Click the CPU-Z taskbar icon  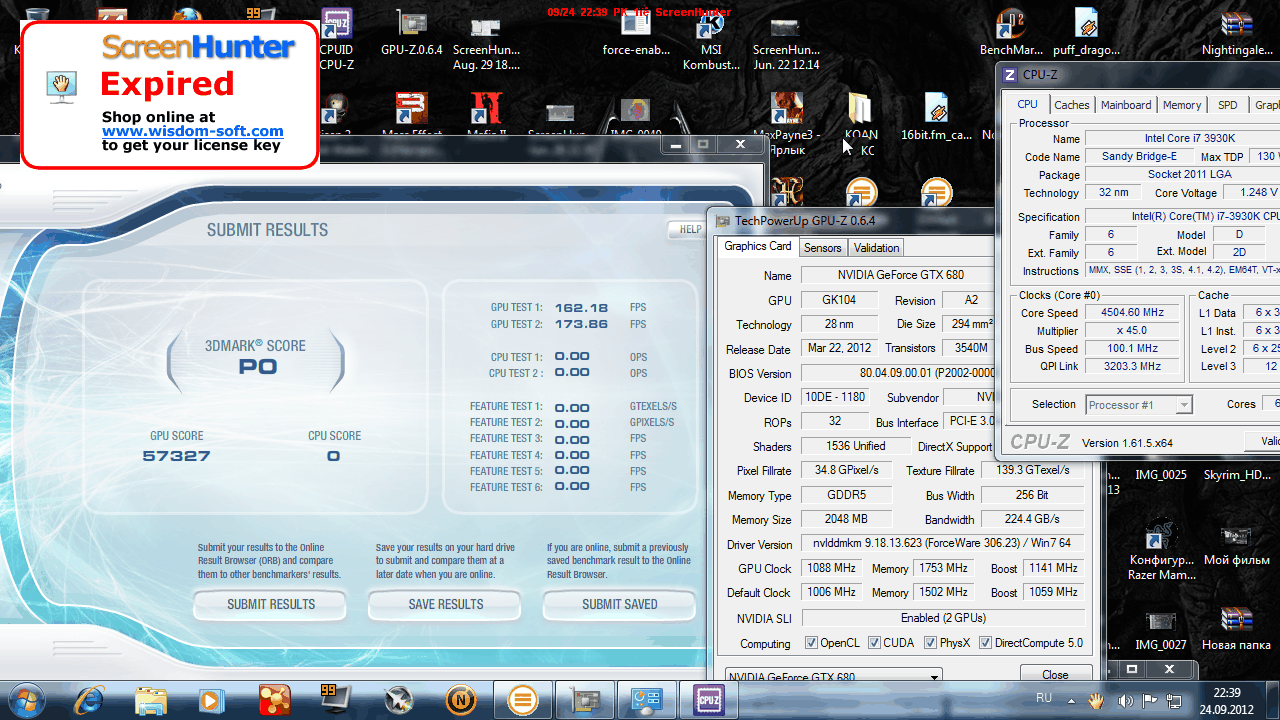(x=709, y=699)
